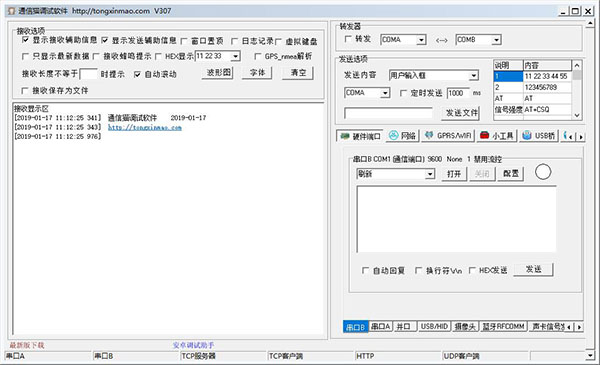Image resolution: width=600 pixels, height=365 pixels.
Task: Select the 串口A bottom tab
Action: click(381, 326)
